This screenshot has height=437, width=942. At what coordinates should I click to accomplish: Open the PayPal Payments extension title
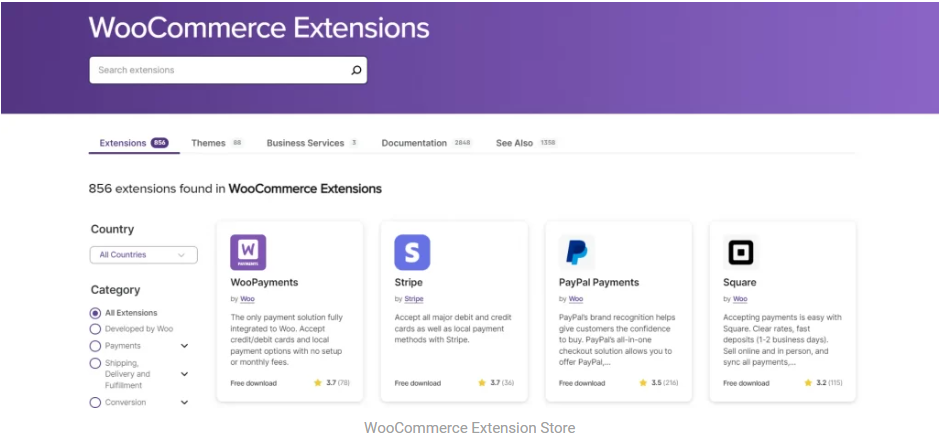[x=599, y=283]
